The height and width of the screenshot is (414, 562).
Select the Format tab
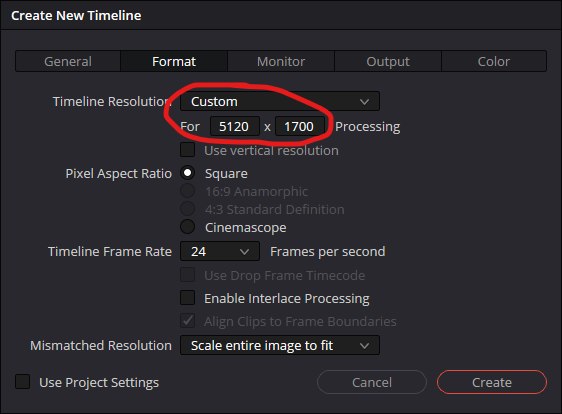pyautogui.click(x=174, y=61)
